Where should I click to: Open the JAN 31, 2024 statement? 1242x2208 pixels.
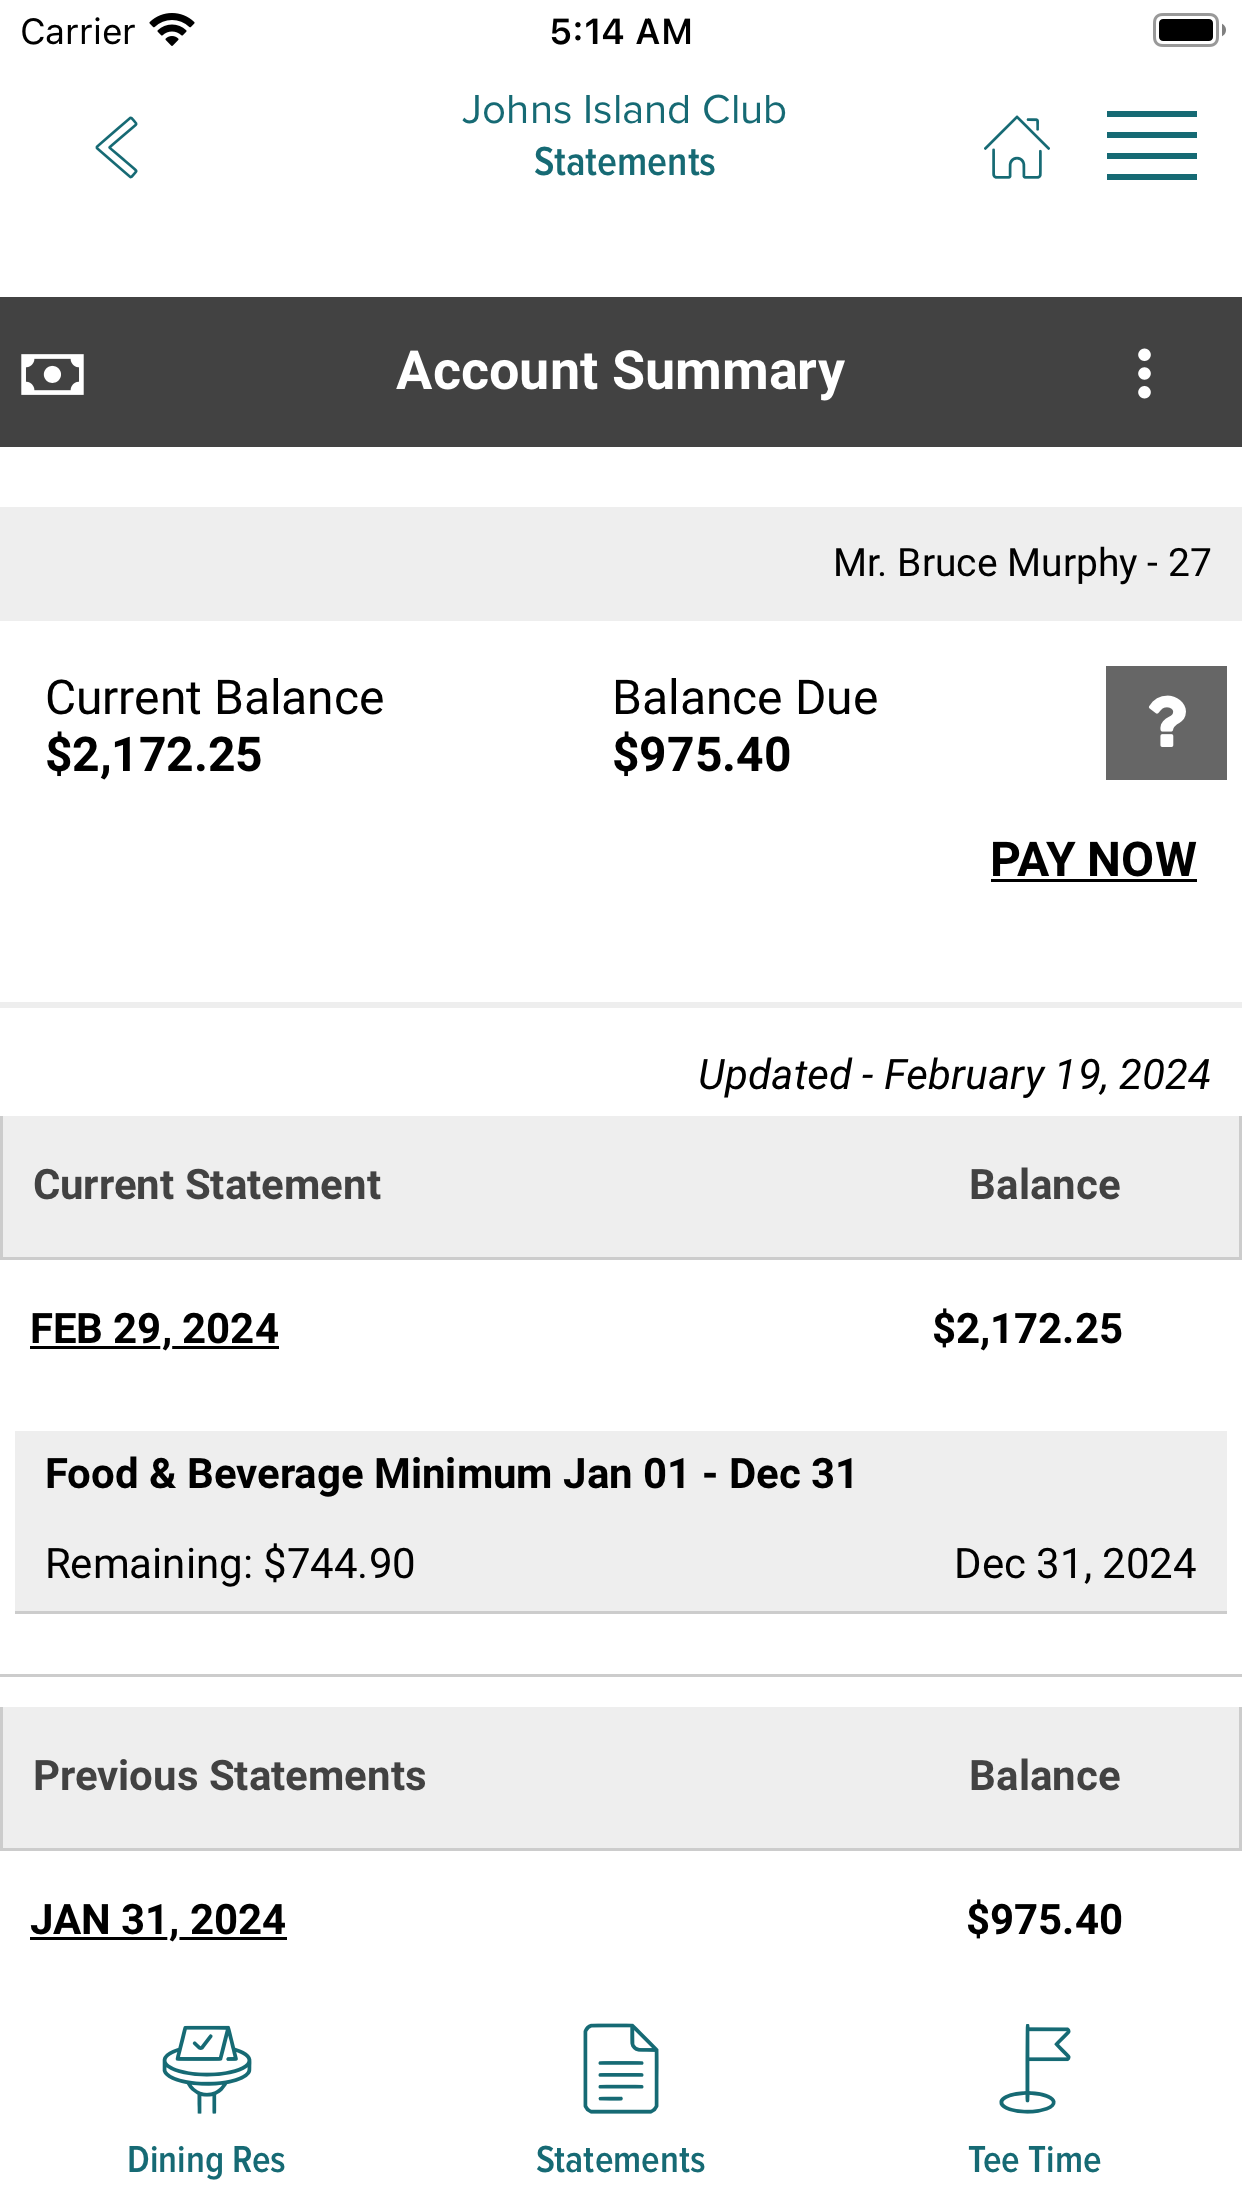[158, 1920]
